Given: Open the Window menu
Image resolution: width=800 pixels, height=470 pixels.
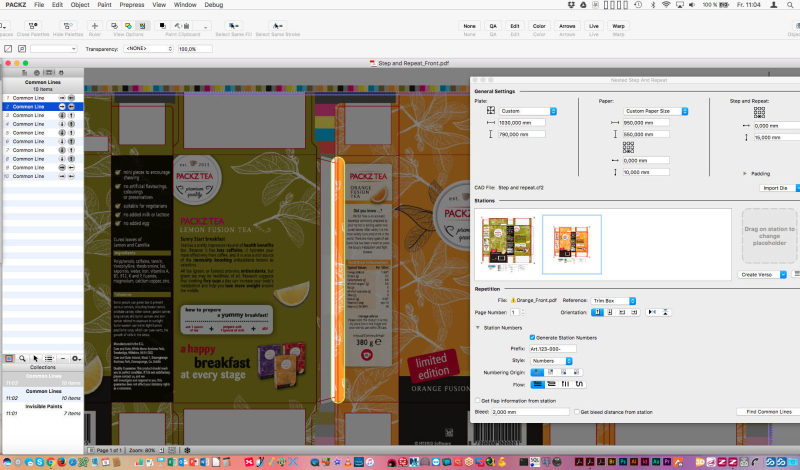Looking at the screenshot, I should 185,5.
